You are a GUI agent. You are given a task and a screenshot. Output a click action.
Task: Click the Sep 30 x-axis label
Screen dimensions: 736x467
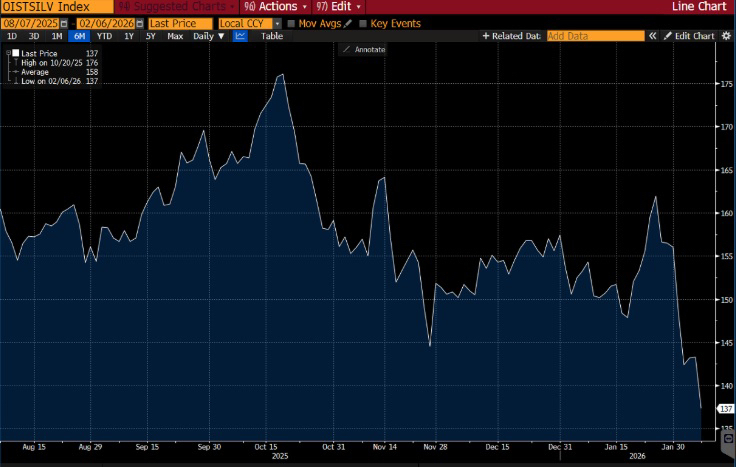pos(209,447)
